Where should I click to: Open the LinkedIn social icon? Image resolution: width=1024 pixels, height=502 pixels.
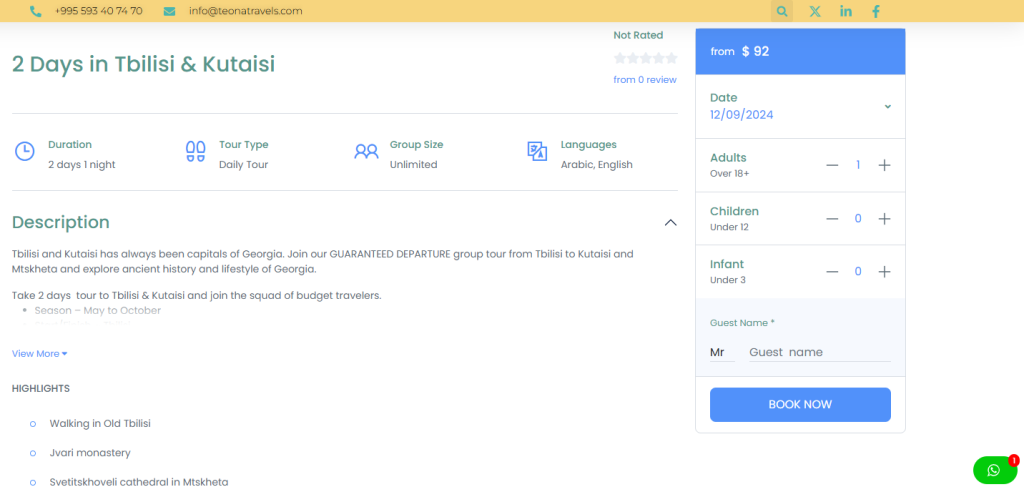tap(846, 11)
